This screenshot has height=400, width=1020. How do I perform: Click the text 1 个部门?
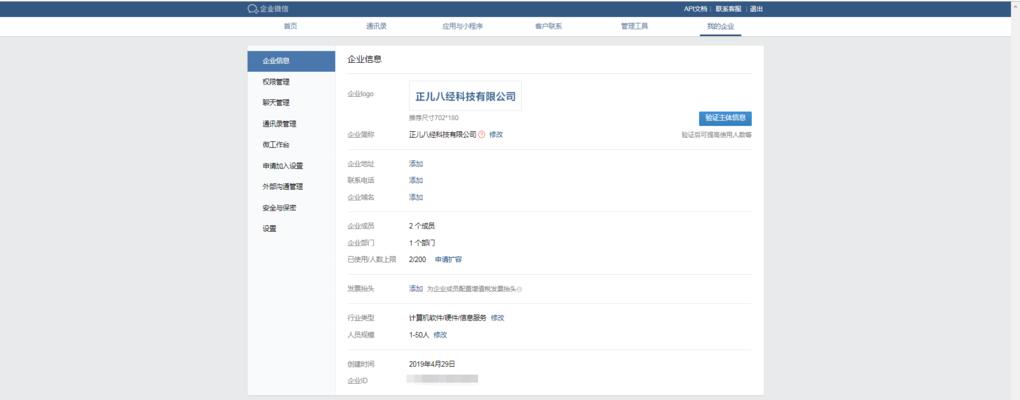[x=422, y=243]
